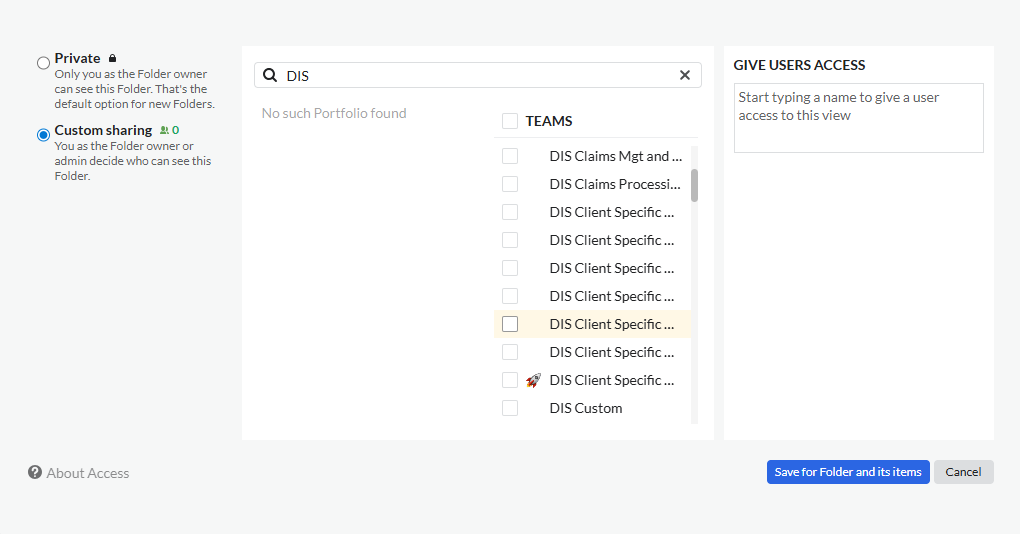The width and height of the screenshot is (1020, 534).
Task: Select the Private radio option
Action: pyautogui.click(x=43, y=63)
